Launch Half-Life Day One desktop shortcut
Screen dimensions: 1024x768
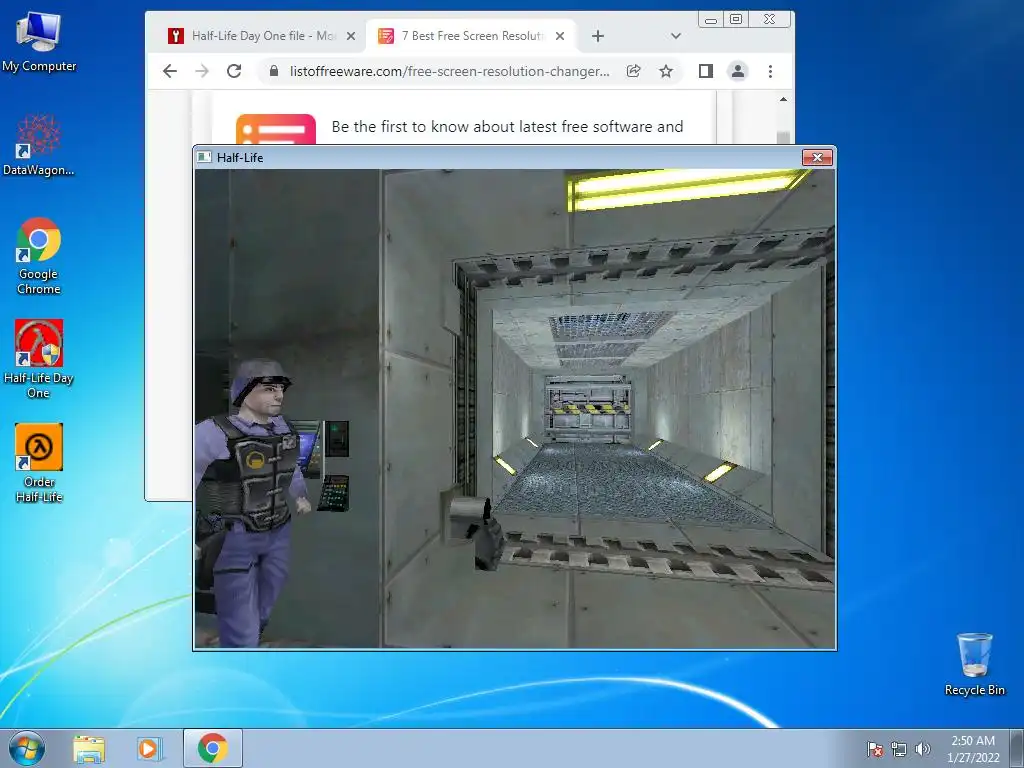(39, 359)
